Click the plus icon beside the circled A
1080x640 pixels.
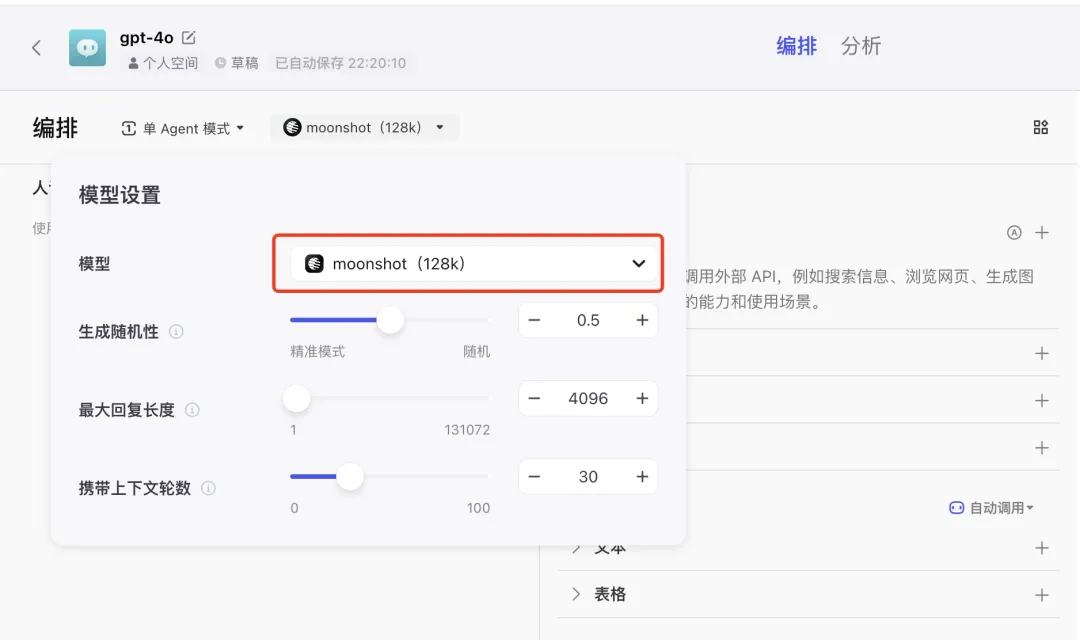coord(1041,233)
